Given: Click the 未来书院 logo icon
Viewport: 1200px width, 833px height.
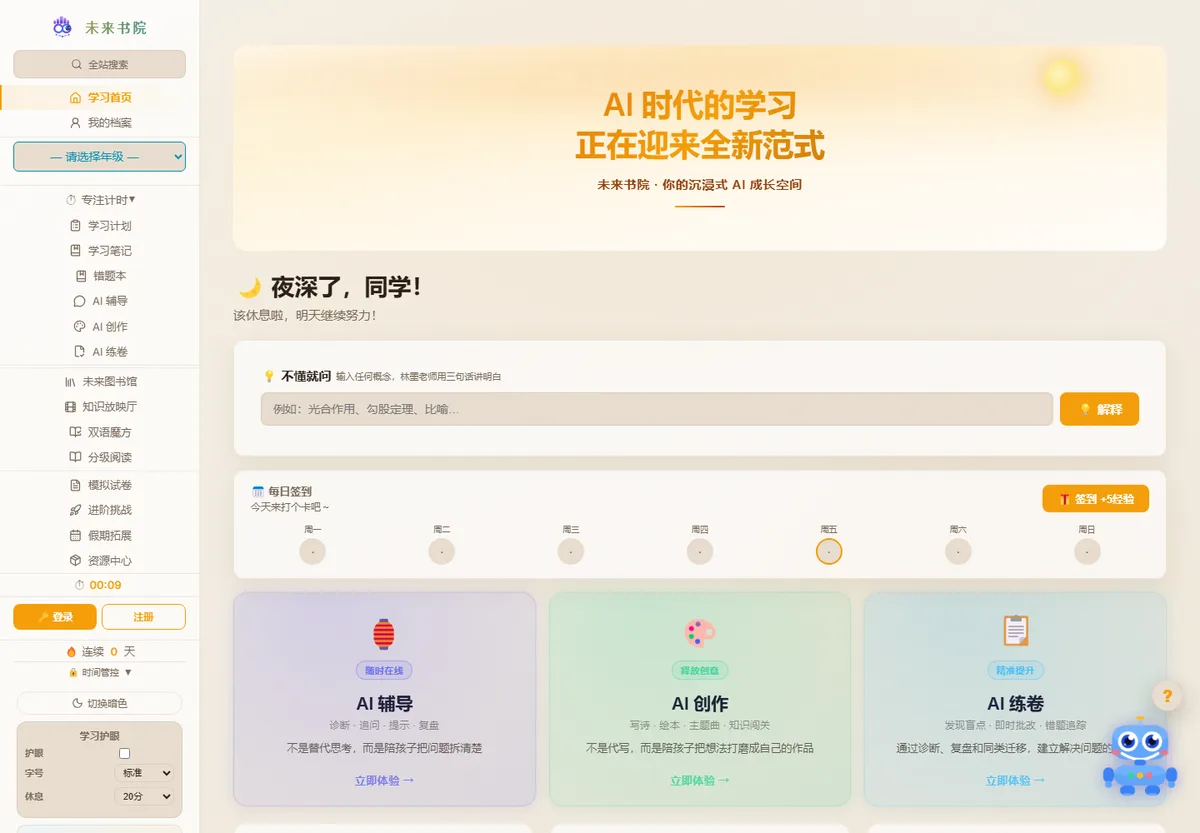Looking at the screenshot, I should click(x=63, y=27).
